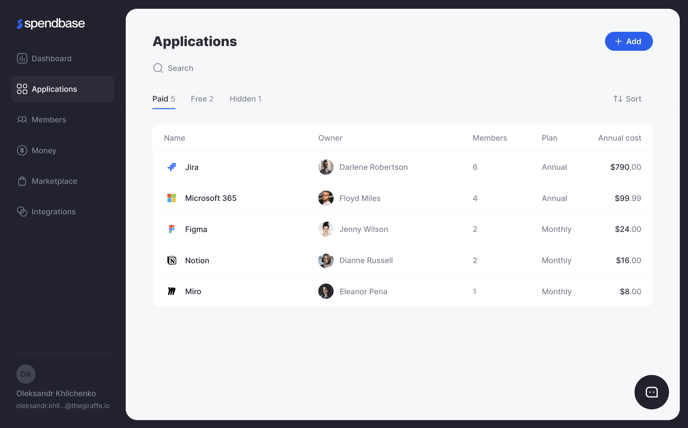Click the Figma app icon
The height and width of the screenshot is (428, 688).
tap(172, 229)
